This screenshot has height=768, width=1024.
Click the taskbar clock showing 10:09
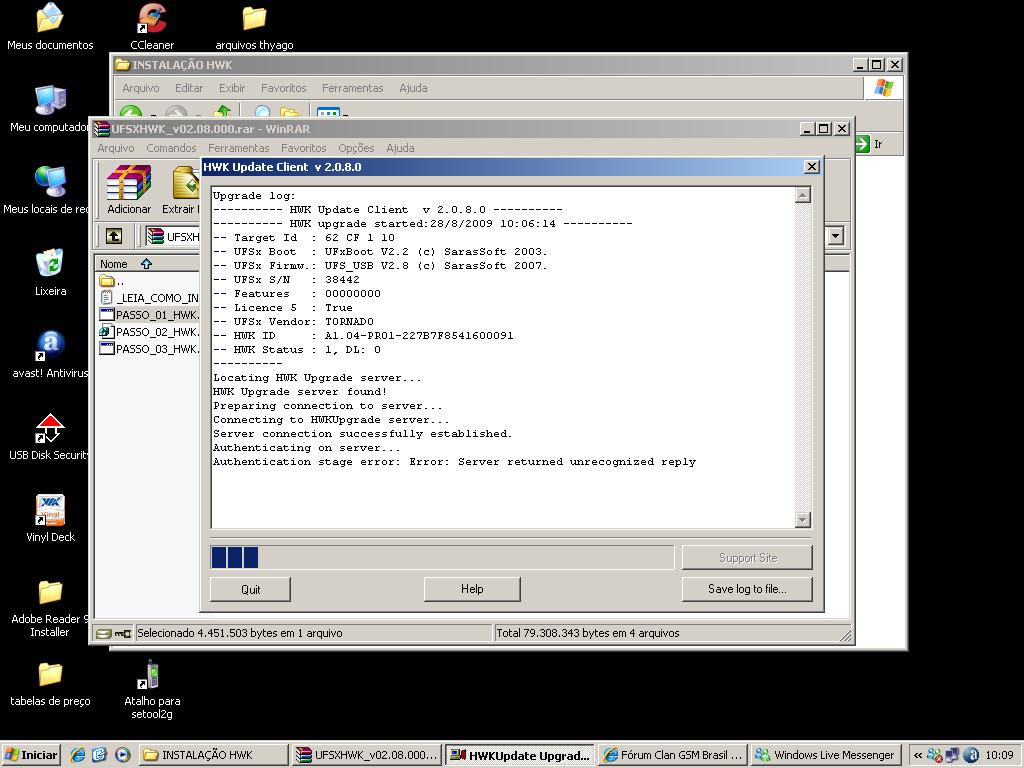click(x=999, y=755)
